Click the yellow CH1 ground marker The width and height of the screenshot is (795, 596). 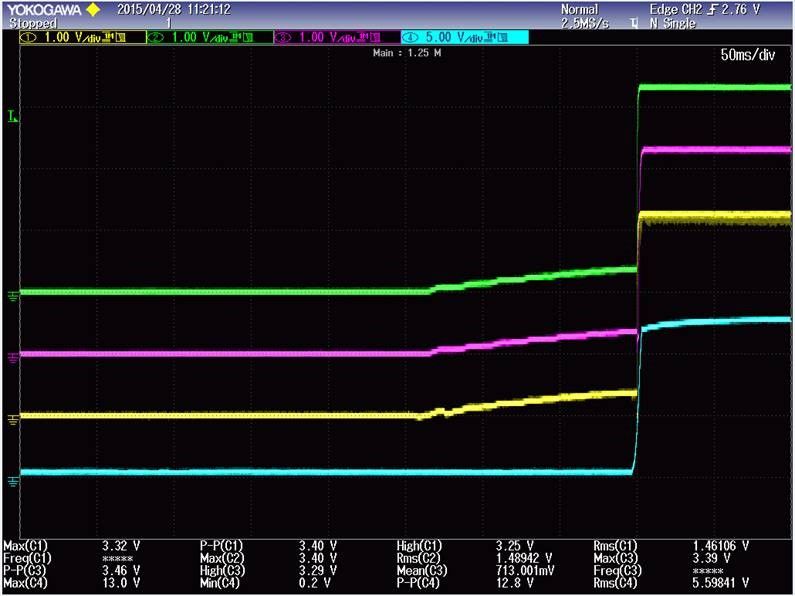point(13,419)
